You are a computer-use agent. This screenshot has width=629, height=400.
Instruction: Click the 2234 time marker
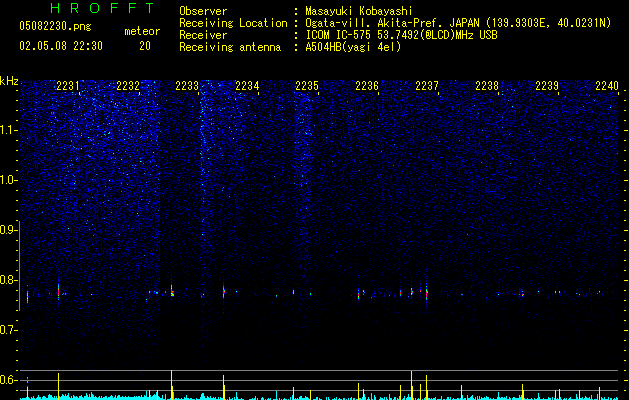coord(247,86)
